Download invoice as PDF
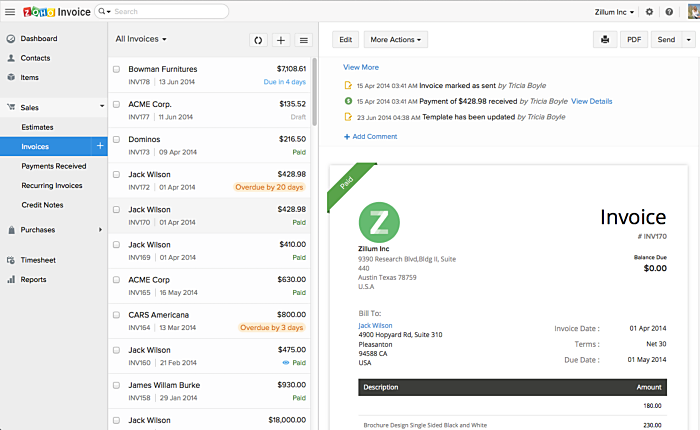The height and width of the screenshot is (430, 700). [x=634, y=40]
